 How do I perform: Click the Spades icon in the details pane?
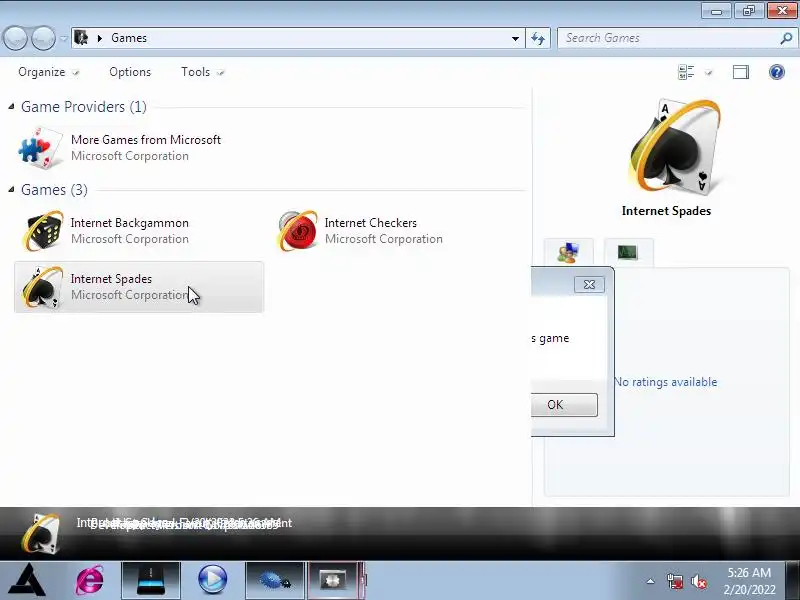click(41, 534)
